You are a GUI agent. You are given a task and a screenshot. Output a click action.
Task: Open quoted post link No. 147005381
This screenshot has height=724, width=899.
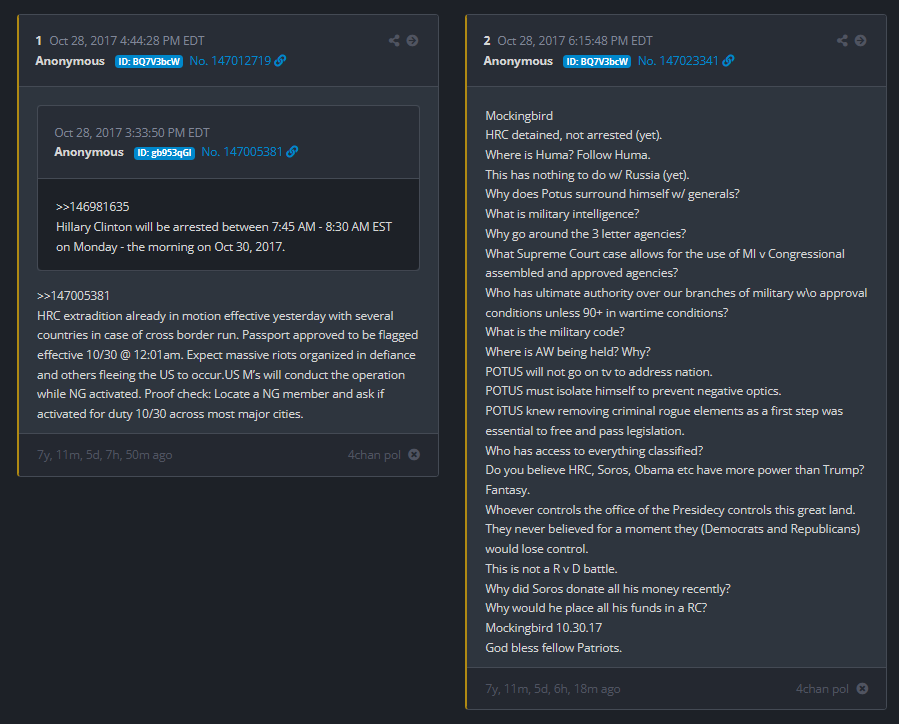tap(241, 152)
